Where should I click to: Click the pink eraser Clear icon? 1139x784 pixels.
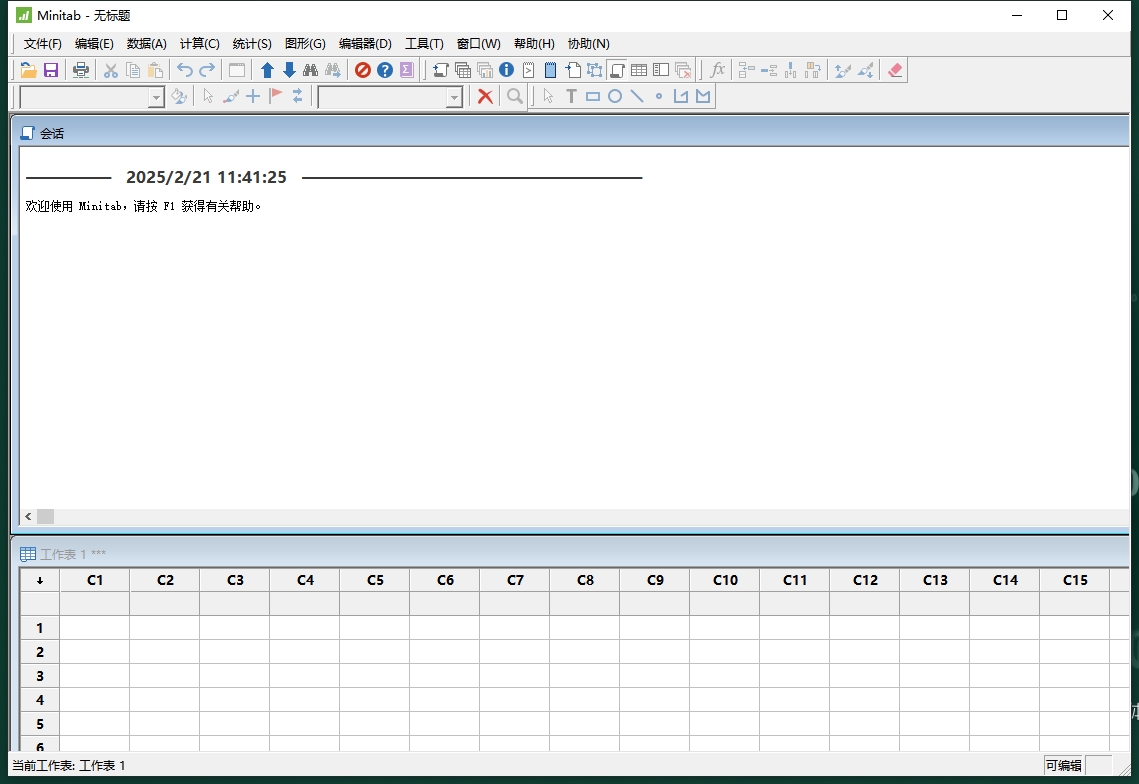pyautogui.click(x=895, y=70)
